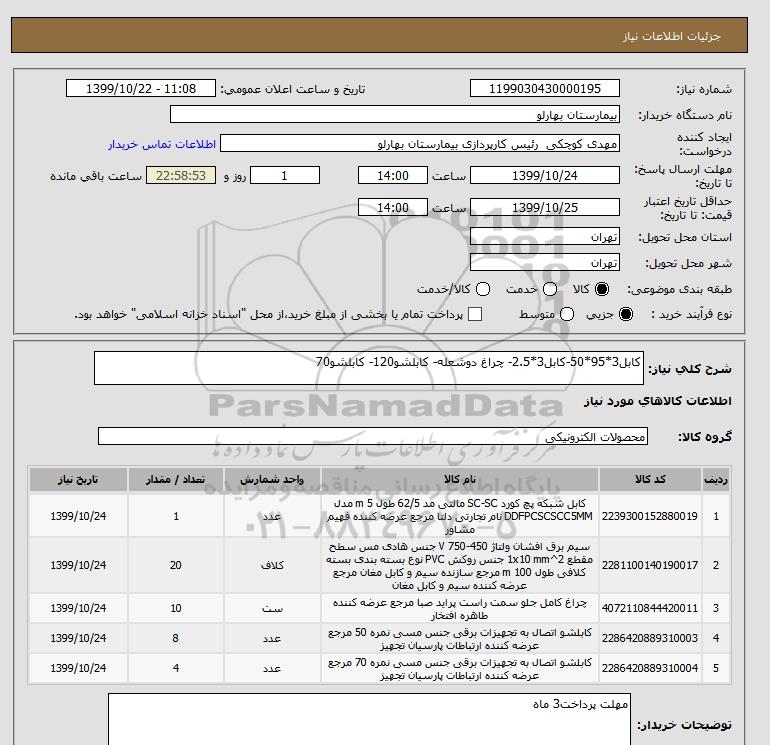
Task: Click the price validity date 1399/10/25 field
Action: [545, 207]
